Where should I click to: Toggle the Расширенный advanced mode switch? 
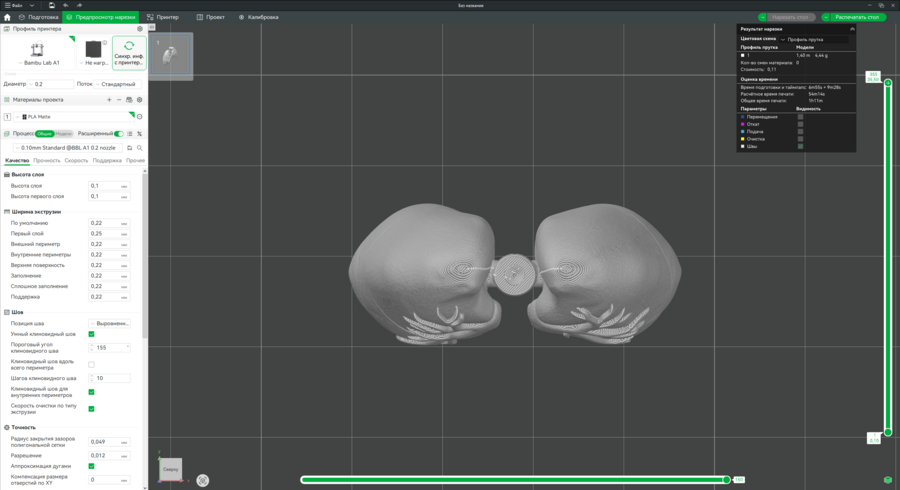pyautogui.click(x=119, y=133)
